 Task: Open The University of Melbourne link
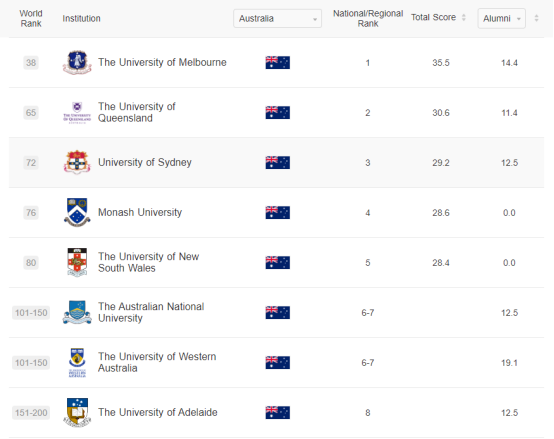click(162, 63)
